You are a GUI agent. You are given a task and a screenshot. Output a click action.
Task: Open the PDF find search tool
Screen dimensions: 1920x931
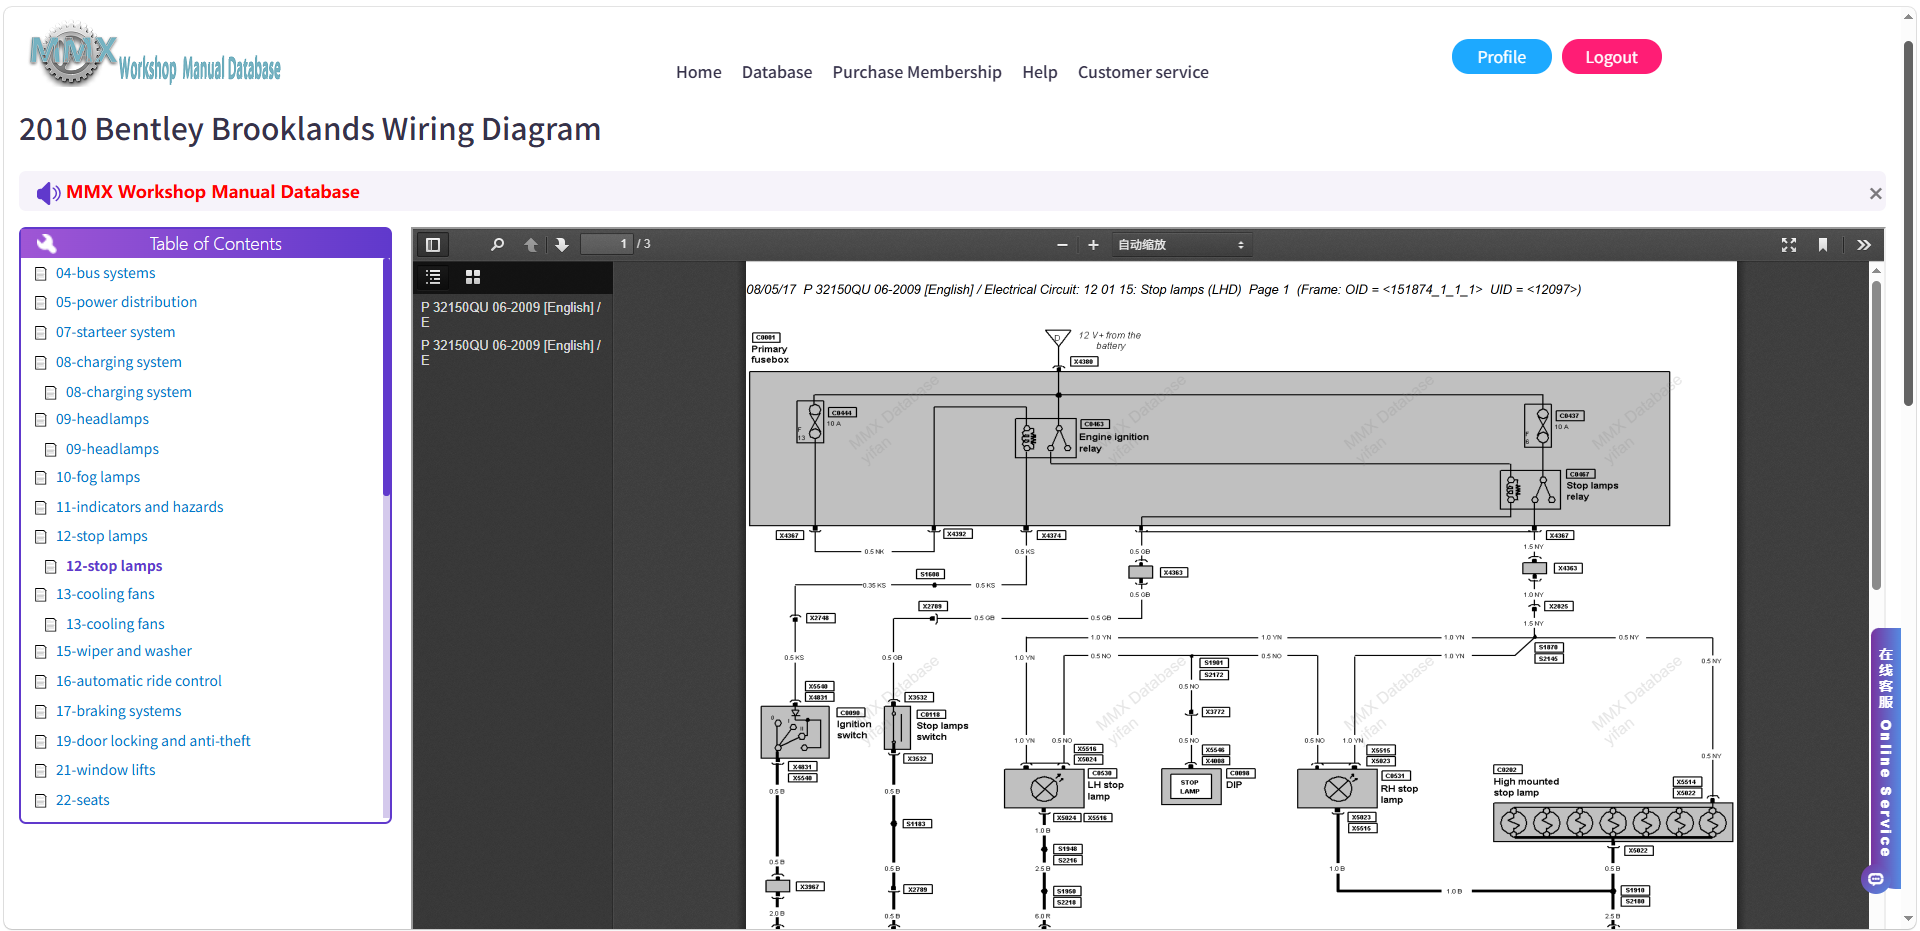[x=497, y=245]
